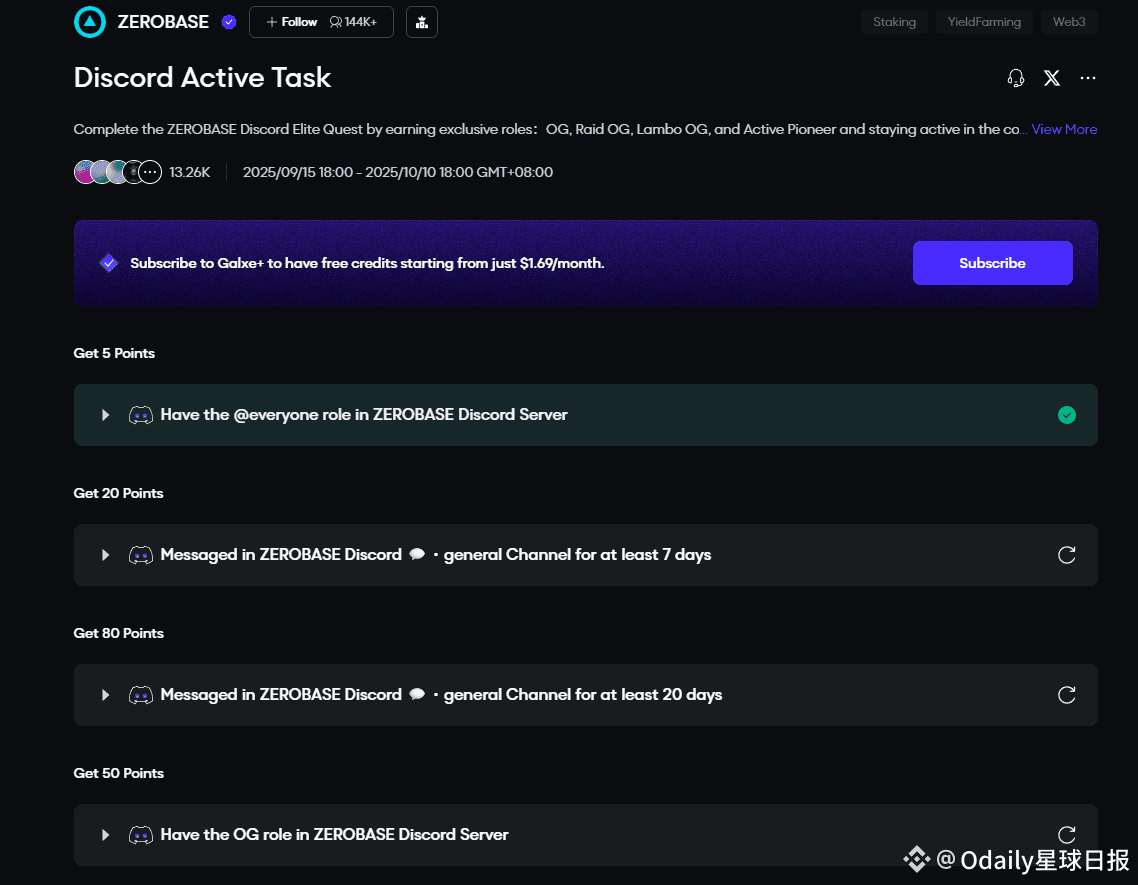Expand the 20 days general Channel task
Viewport: 1138px width, 885px height.
click(x=105, y=695)
